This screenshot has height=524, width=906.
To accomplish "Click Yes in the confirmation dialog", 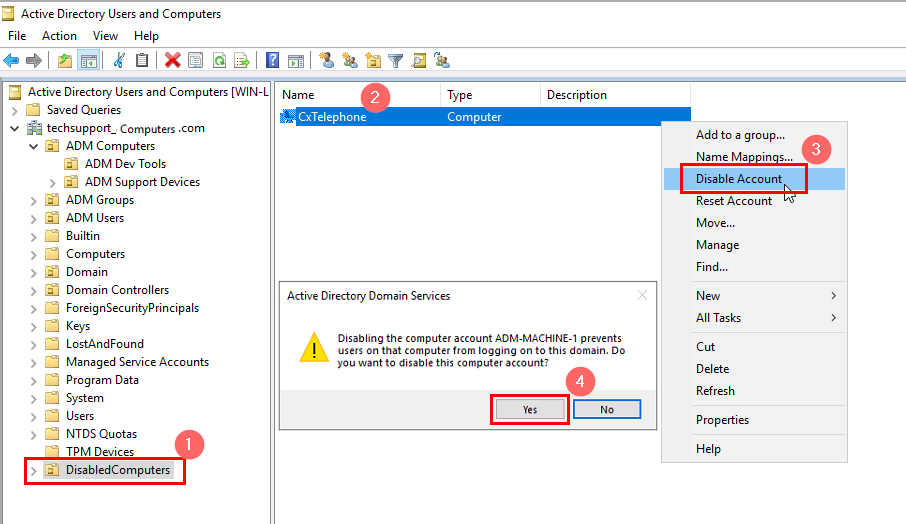I will point(530,410).
